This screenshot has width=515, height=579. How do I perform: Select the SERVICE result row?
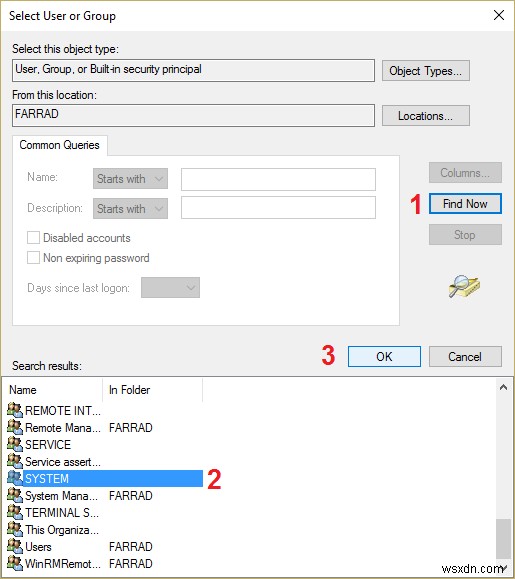pyautogui.click(x=104, y=444)
